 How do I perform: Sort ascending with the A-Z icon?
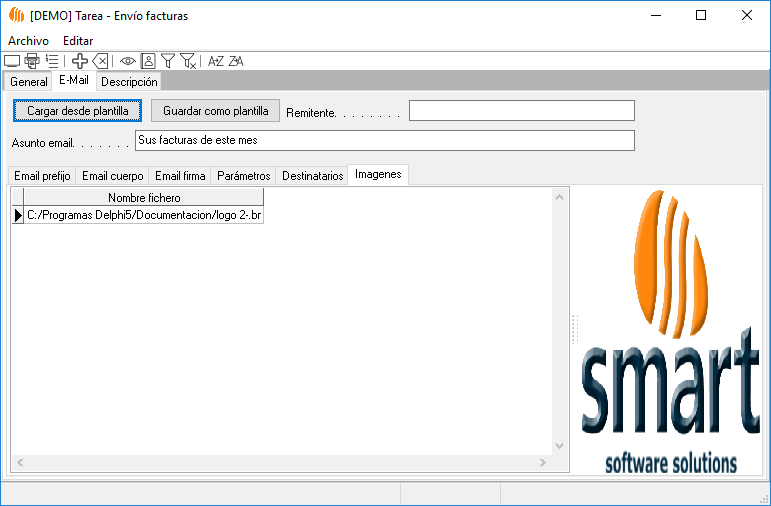coord(215,61)
